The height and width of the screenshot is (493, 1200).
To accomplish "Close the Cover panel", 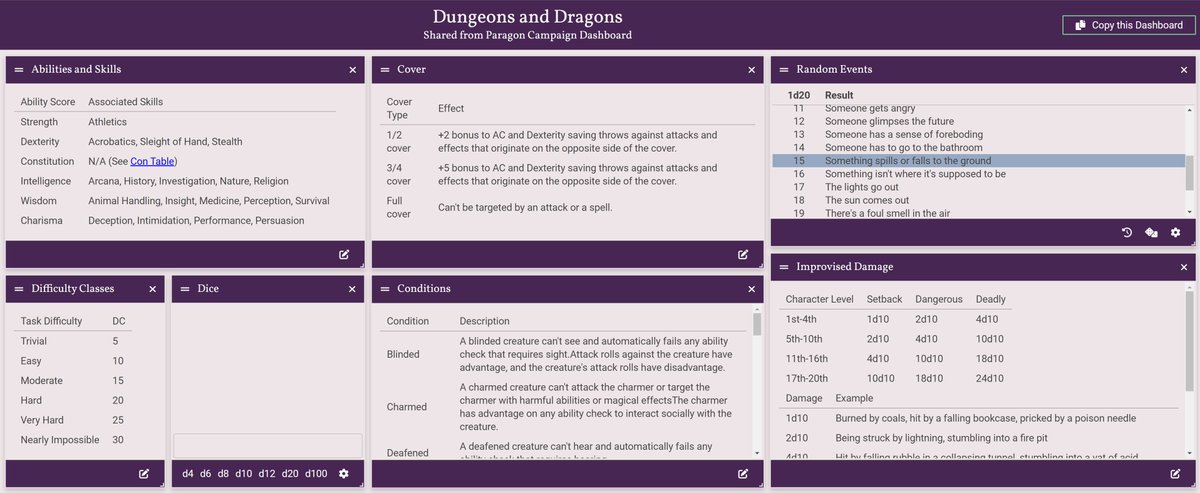I will pyautogui.click(x=752, y=70).
